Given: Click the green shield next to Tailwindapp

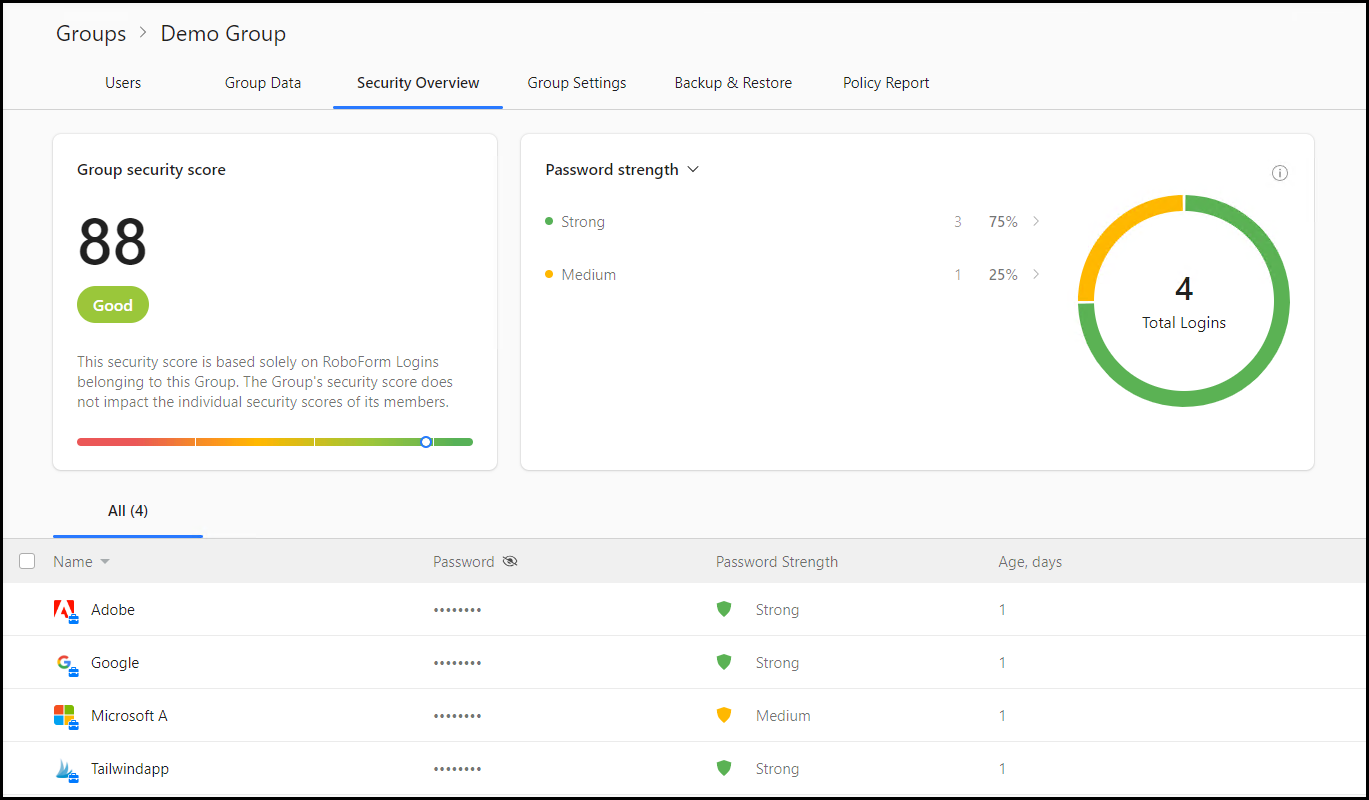Looking at the screenshot, I should coord(723,767).
